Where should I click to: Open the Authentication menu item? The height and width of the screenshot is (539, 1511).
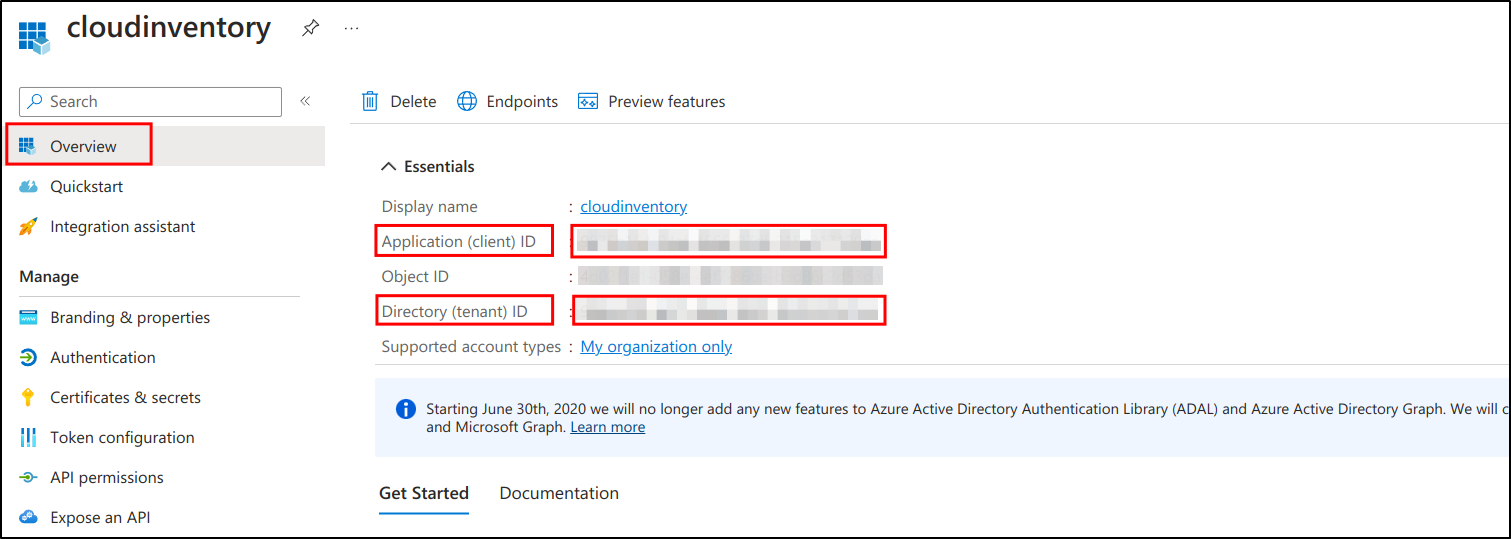click(103, 358)
